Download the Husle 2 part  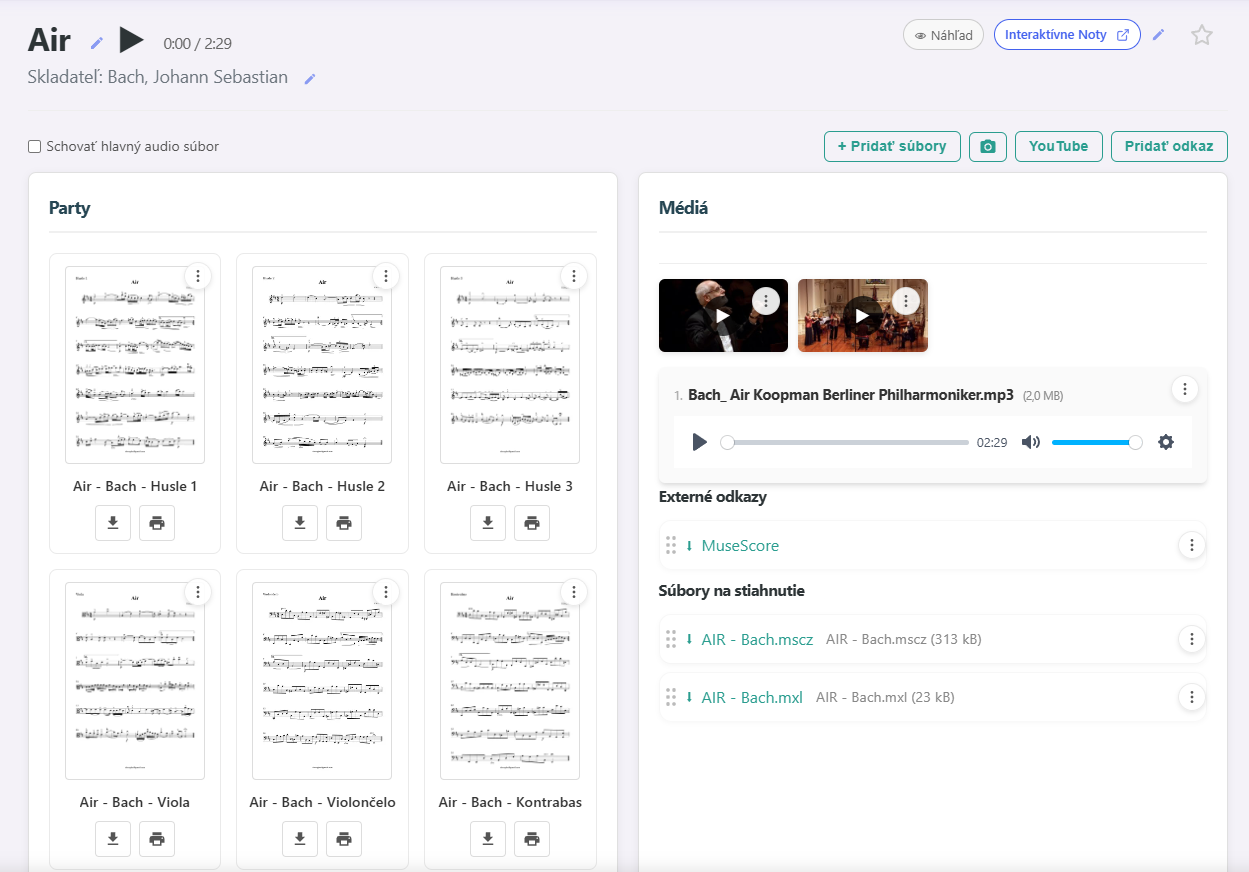300,523
